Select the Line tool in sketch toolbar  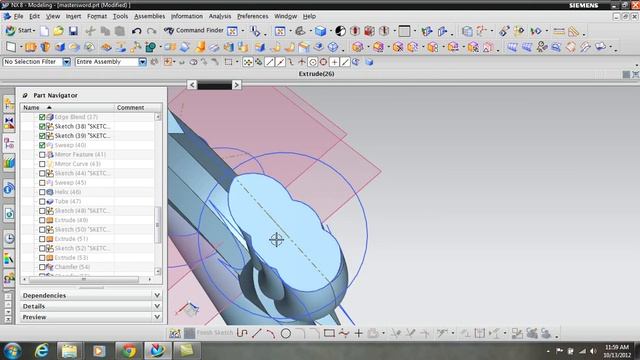coord(257,333)
